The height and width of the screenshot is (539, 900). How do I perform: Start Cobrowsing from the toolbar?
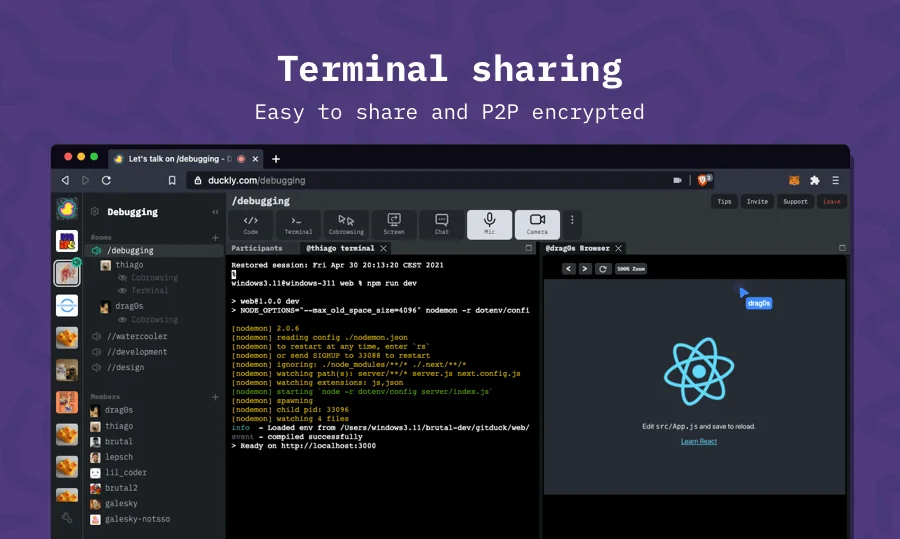pos(346,224)
